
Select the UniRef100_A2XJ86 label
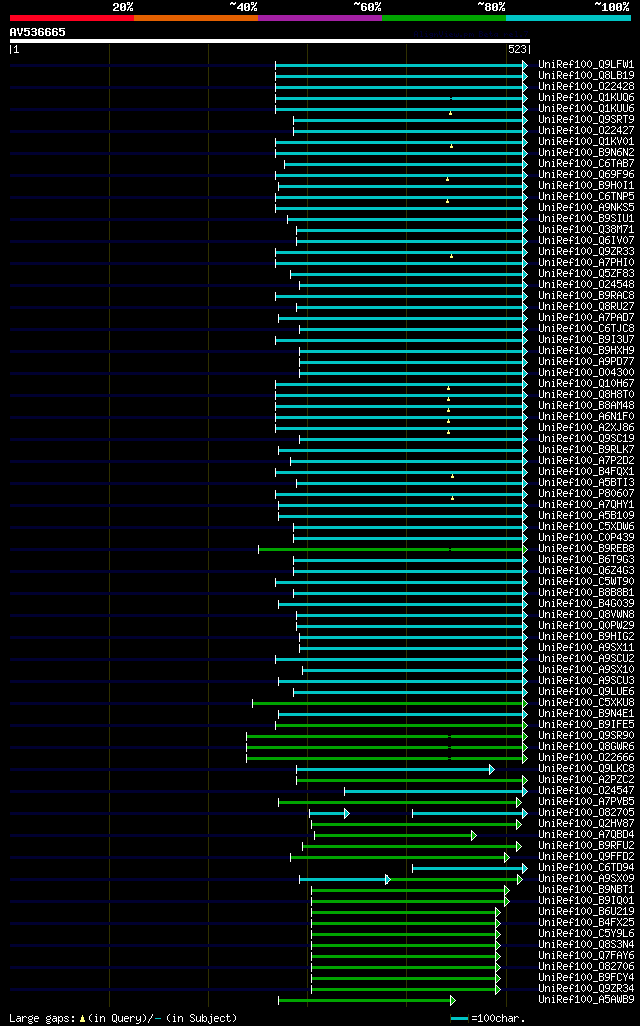(x=586, y=427)
